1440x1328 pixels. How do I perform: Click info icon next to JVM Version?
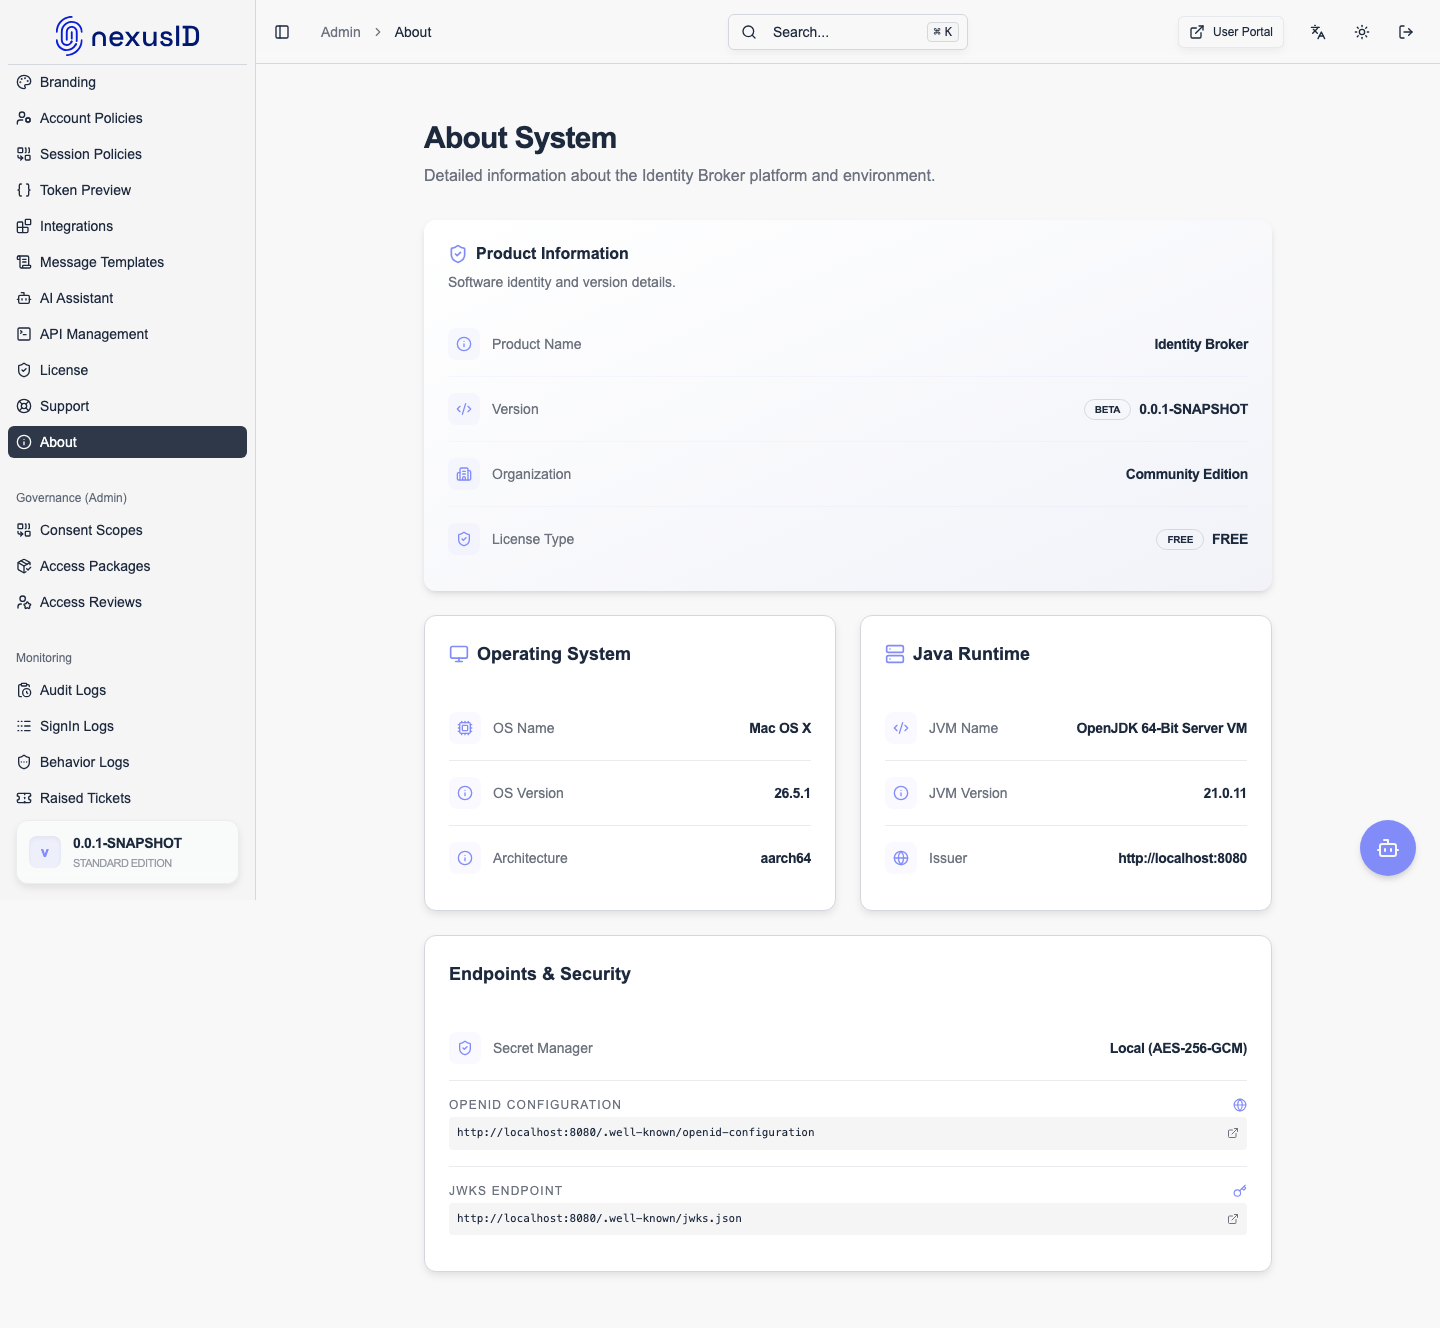point(901,793)
